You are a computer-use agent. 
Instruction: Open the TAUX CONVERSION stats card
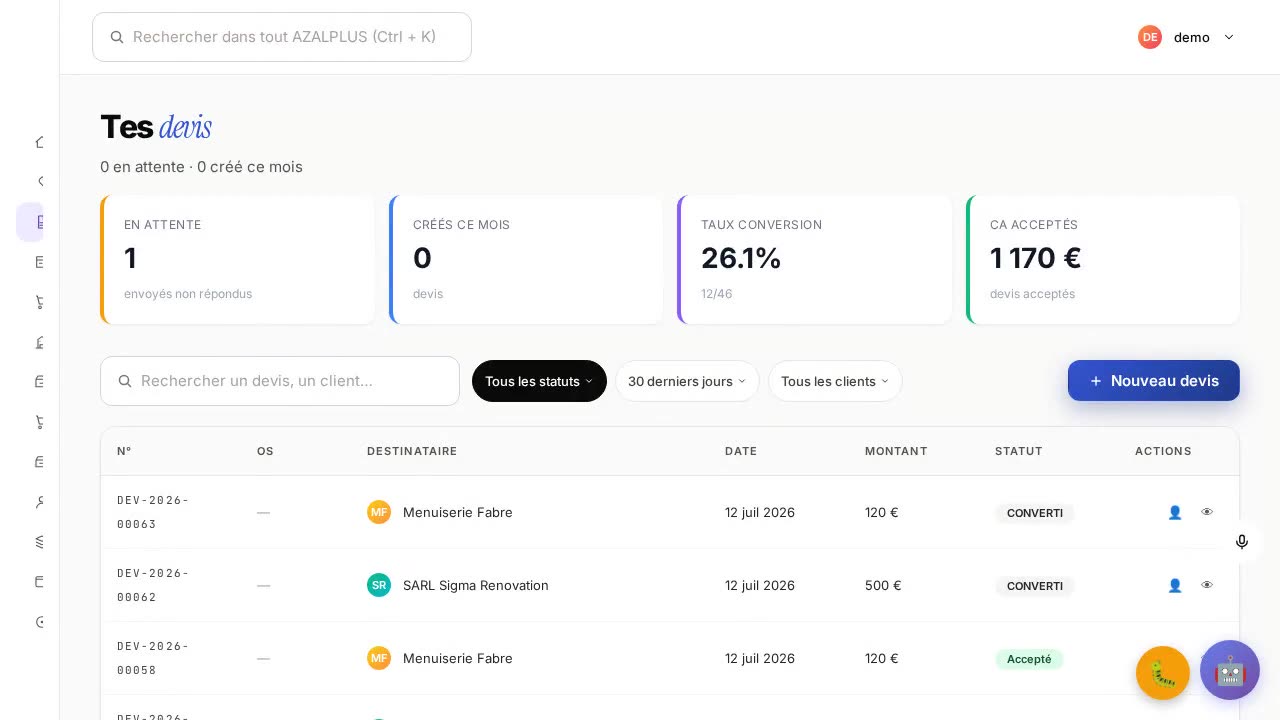click(x=815, y=260)
